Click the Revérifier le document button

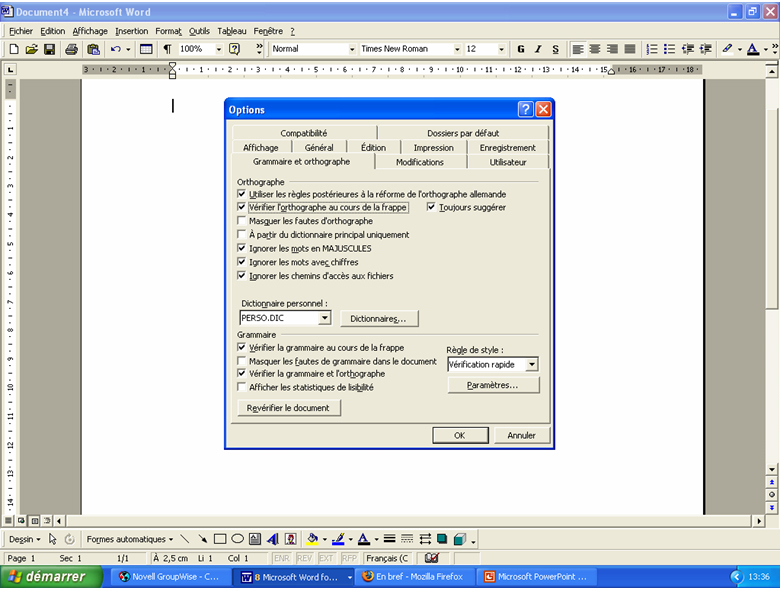288,408
